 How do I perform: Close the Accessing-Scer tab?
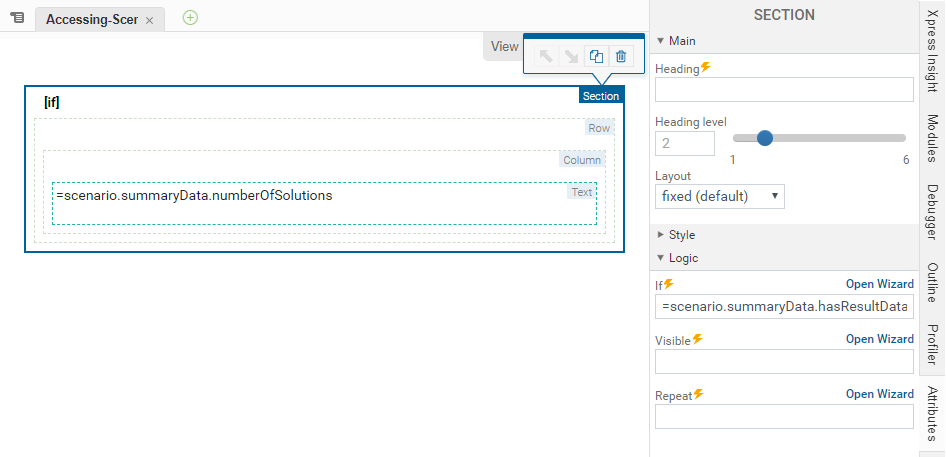(149, 20)
